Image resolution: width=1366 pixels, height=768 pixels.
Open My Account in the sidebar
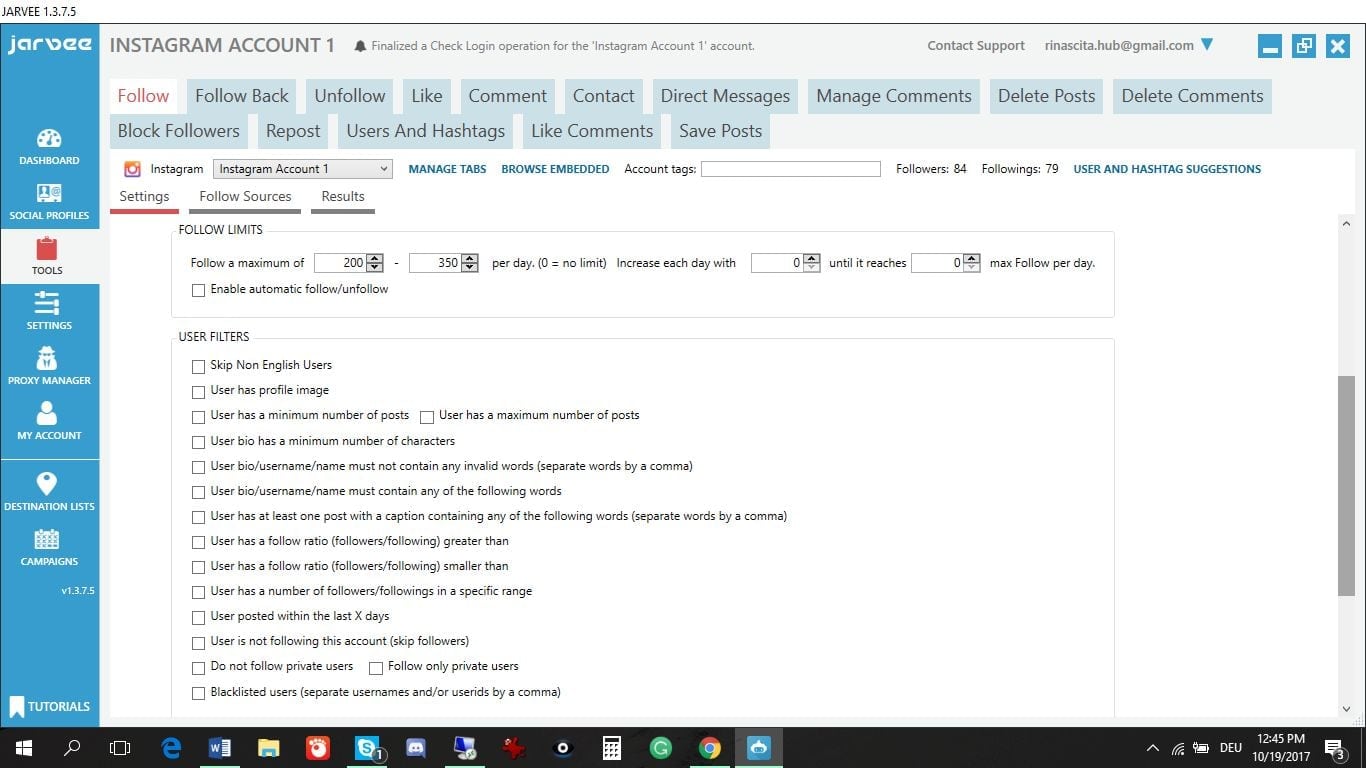click(x=48, y=414)
